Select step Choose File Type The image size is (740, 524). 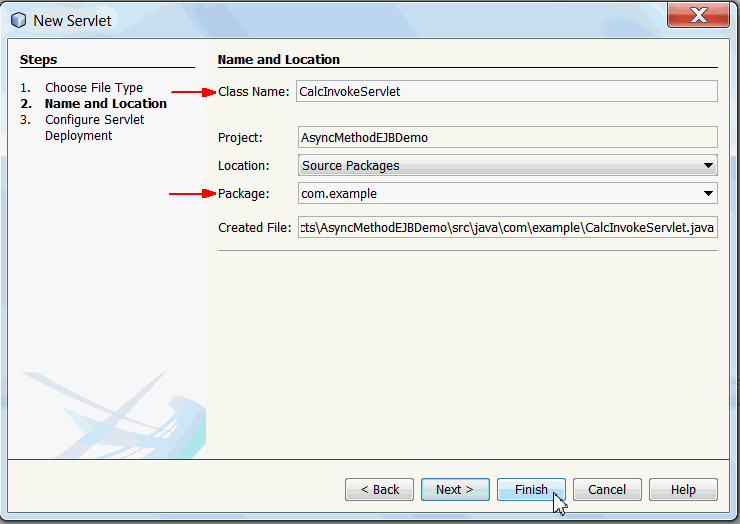tap(94, 88)
